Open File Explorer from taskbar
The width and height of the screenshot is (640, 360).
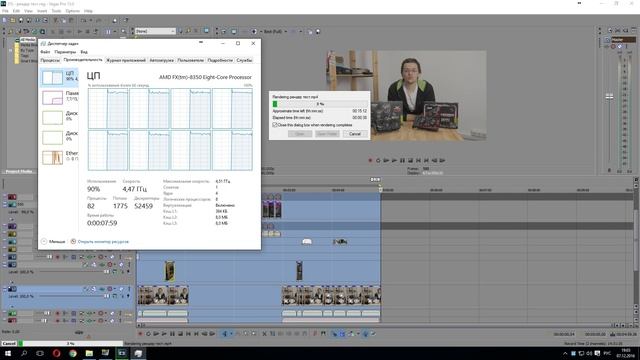[89, 353]
